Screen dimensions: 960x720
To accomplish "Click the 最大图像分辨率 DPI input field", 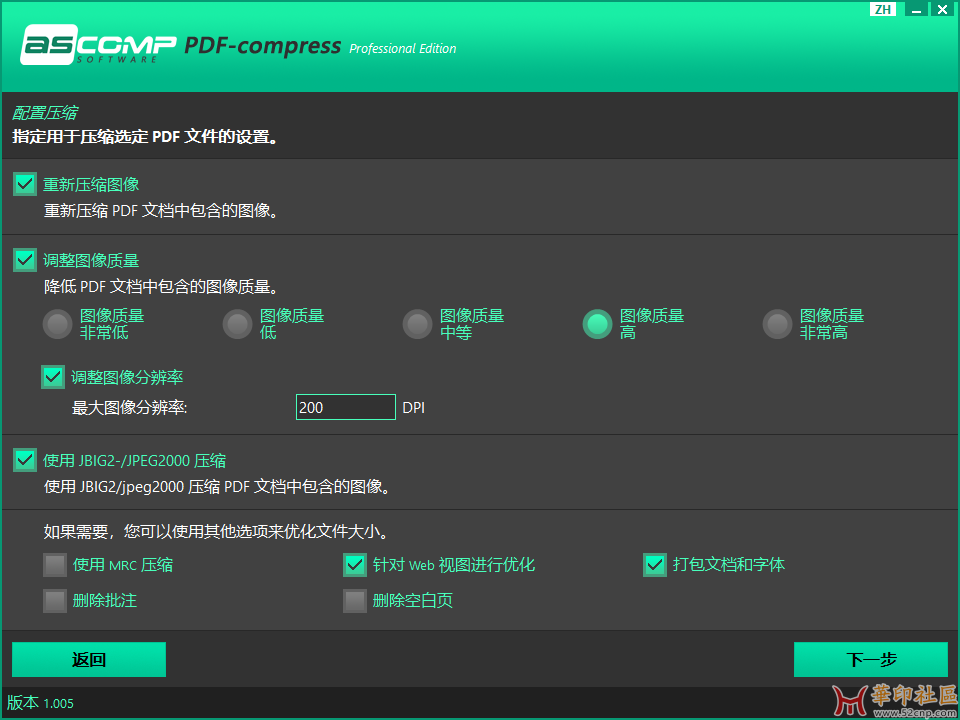I will tap(346, 407).
